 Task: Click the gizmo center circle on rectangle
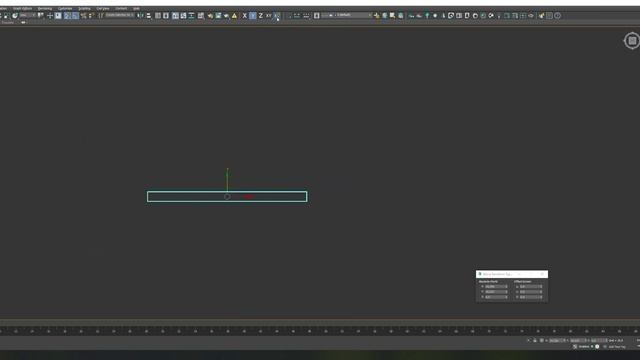[x=227, y=197]
